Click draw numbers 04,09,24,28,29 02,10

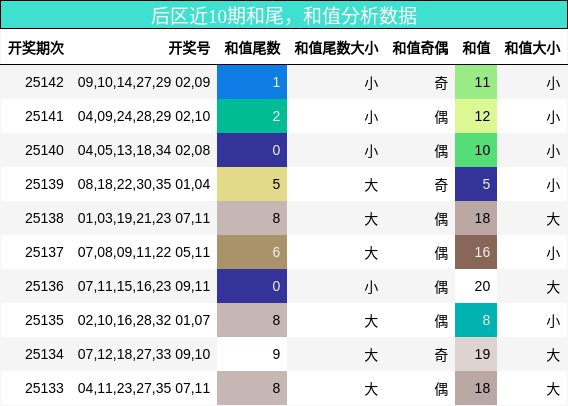144,116
